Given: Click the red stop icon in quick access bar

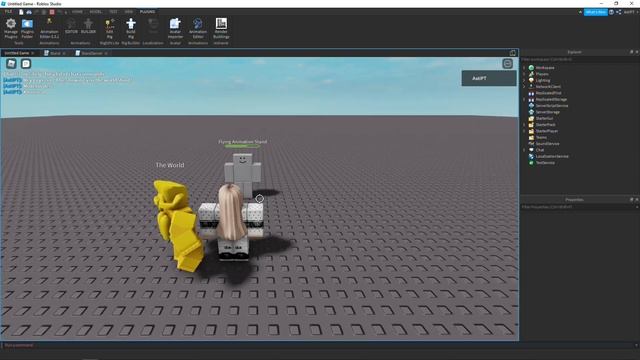Looking at the screenshot, I should point(52,12).
